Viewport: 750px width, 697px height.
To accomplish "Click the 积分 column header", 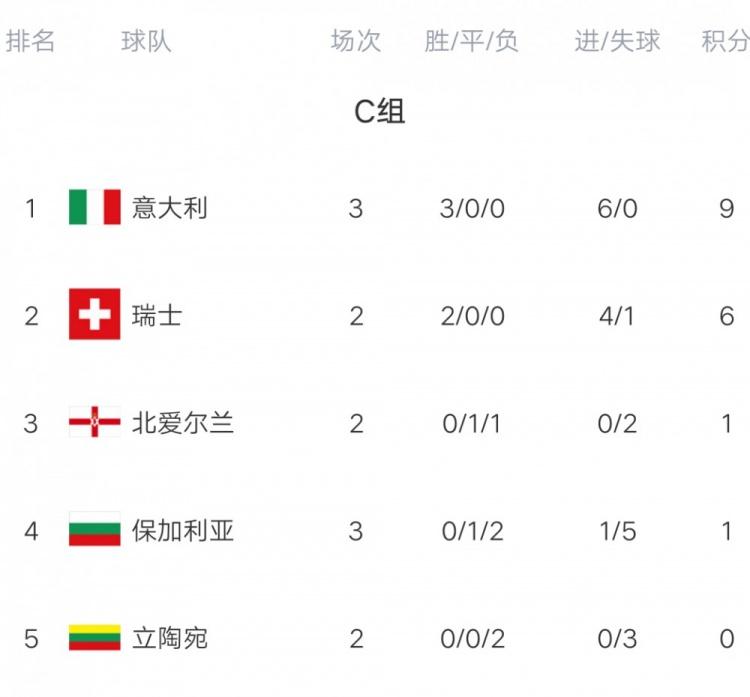I will [726, 41].
